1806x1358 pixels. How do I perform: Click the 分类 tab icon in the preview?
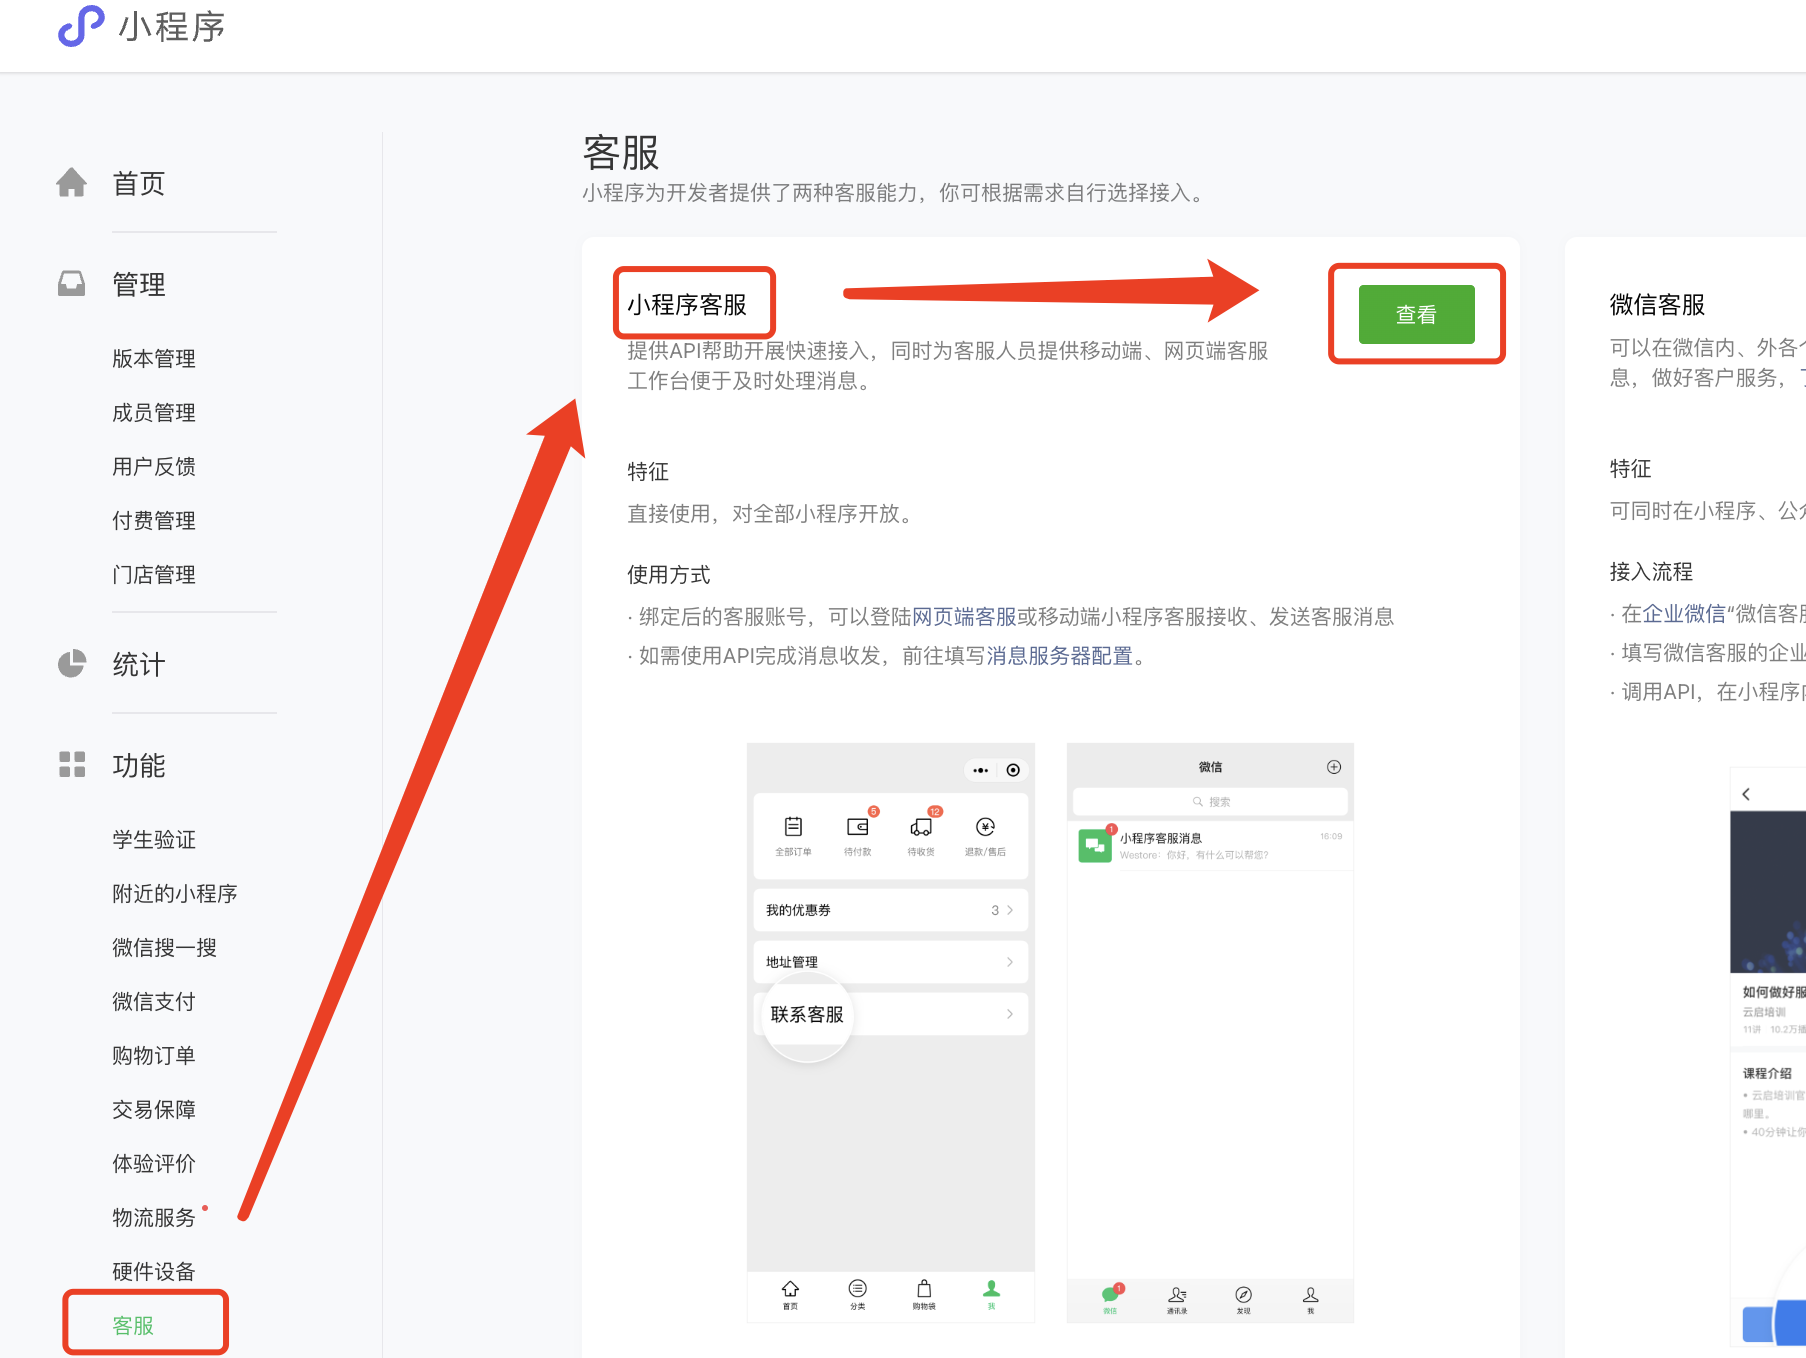coord(857,1288)
